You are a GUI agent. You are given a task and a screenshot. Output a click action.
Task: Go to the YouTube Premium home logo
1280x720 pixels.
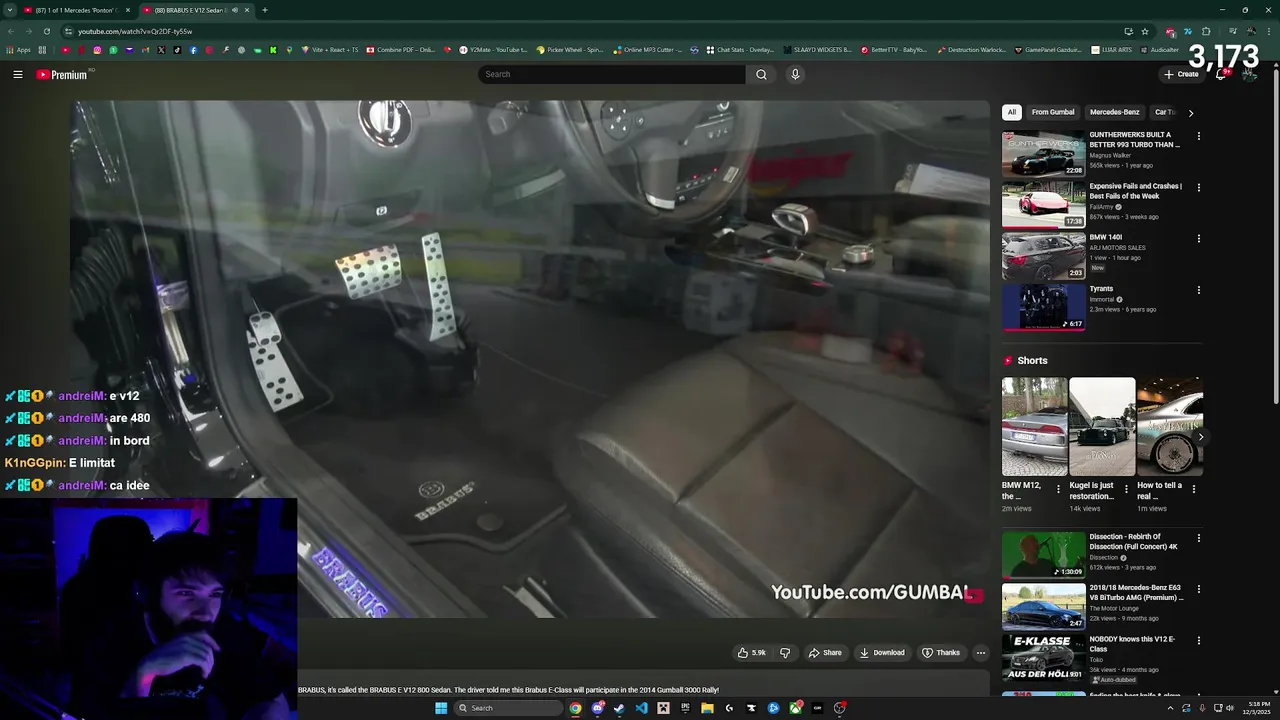(63, 74)
